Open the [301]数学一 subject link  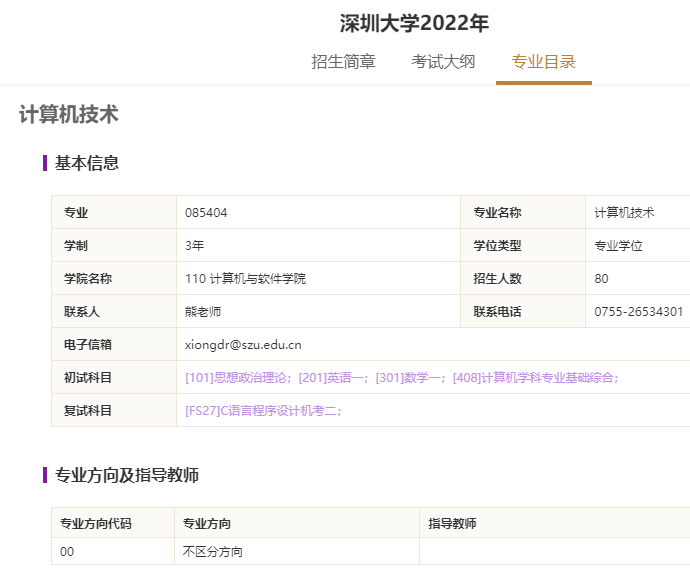click(x=408, y=378)
